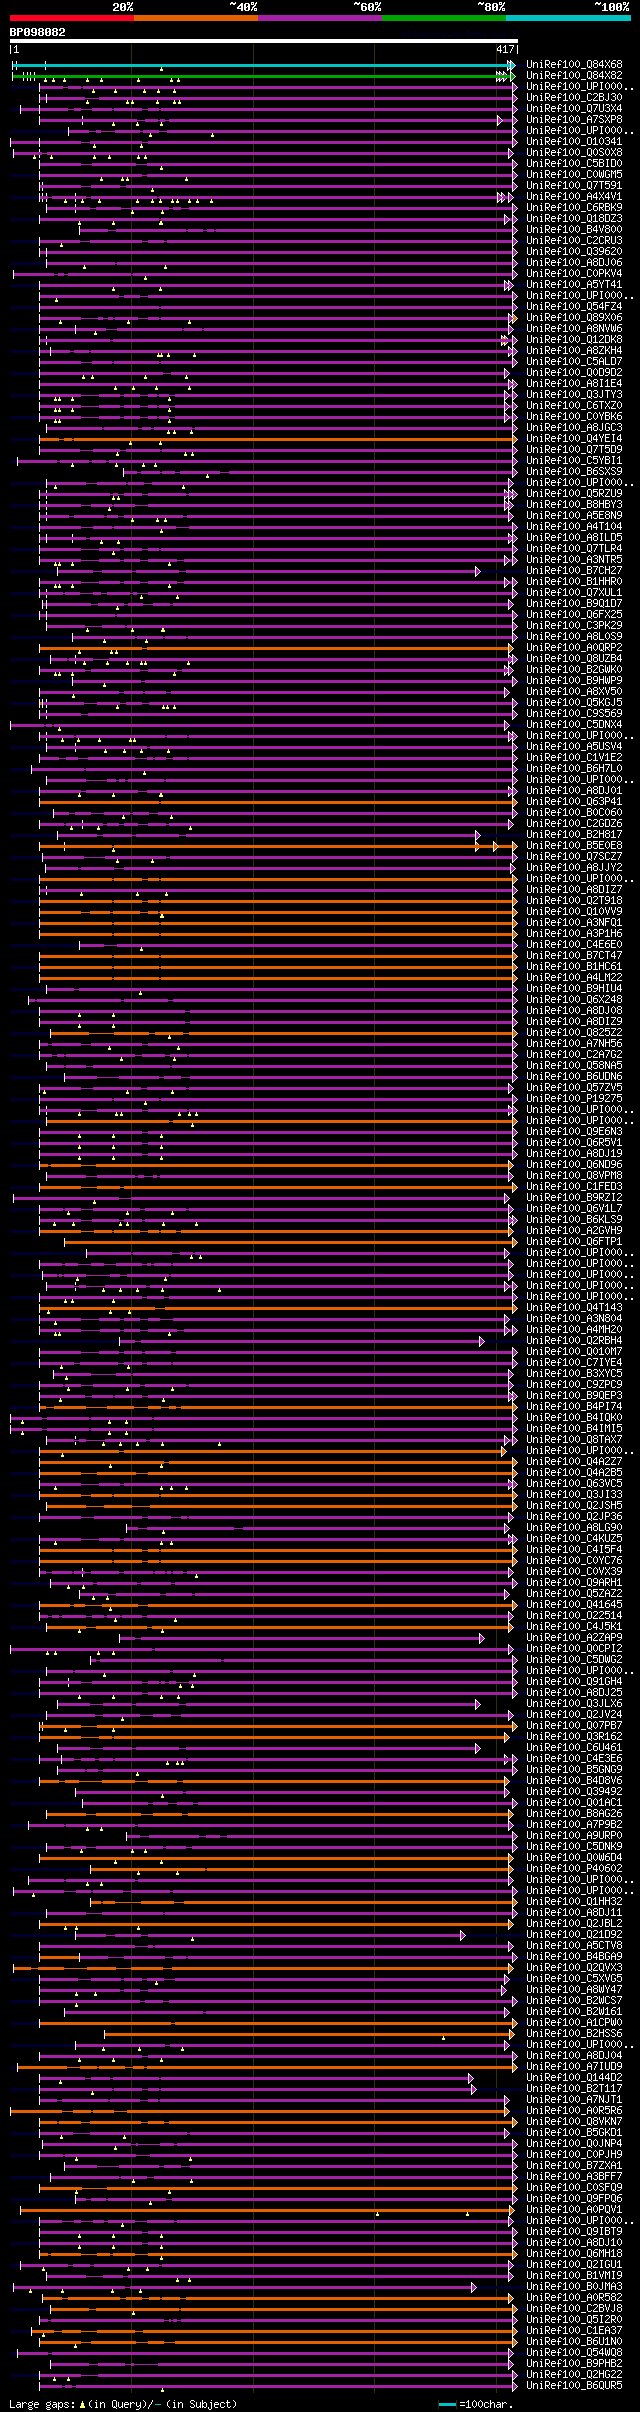Select the label UniRef100_C2CRU3
This screenshot has height=2412, width=640.
(574, 241)
